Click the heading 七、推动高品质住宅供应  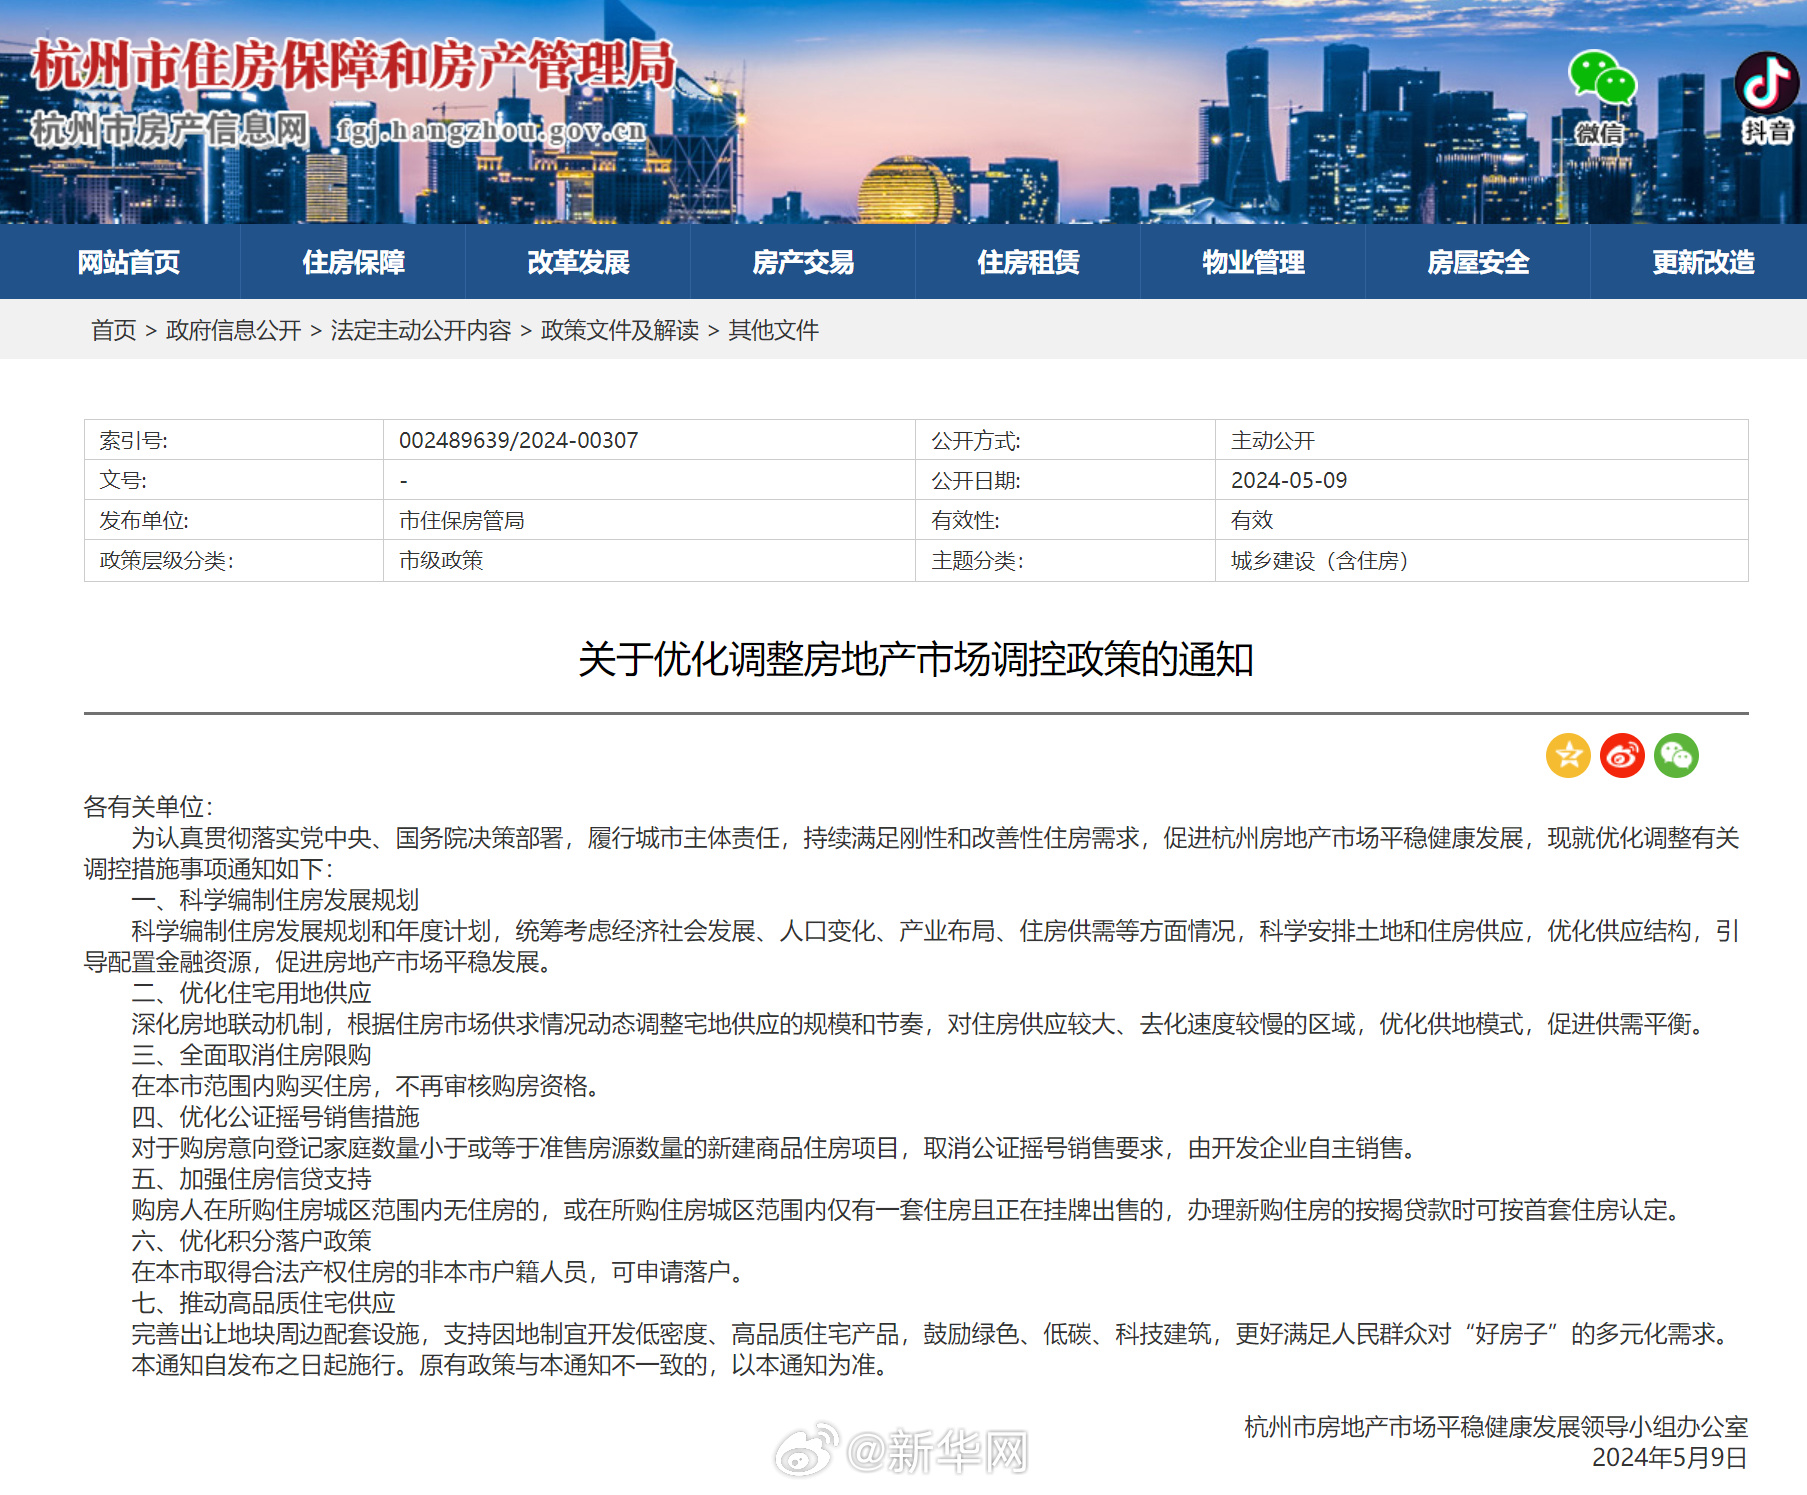[x=263, y=1303]
